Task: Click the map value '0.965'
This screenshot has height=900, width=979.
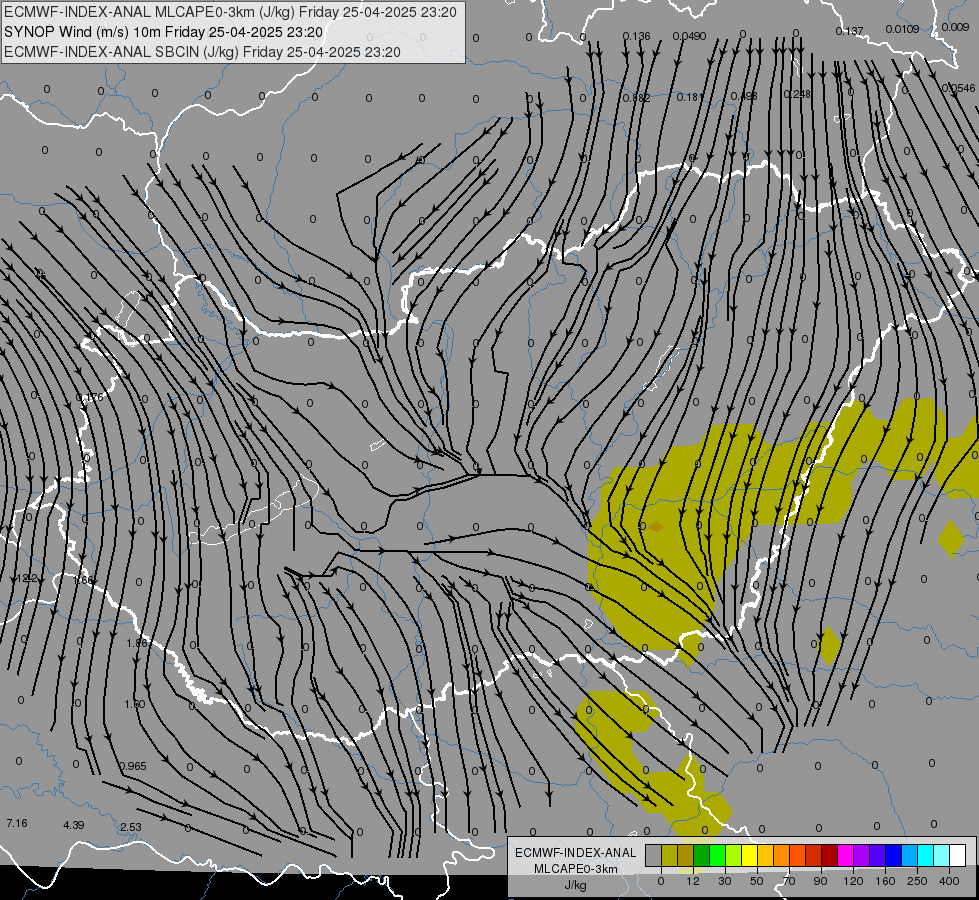Action: coord(132,766)
